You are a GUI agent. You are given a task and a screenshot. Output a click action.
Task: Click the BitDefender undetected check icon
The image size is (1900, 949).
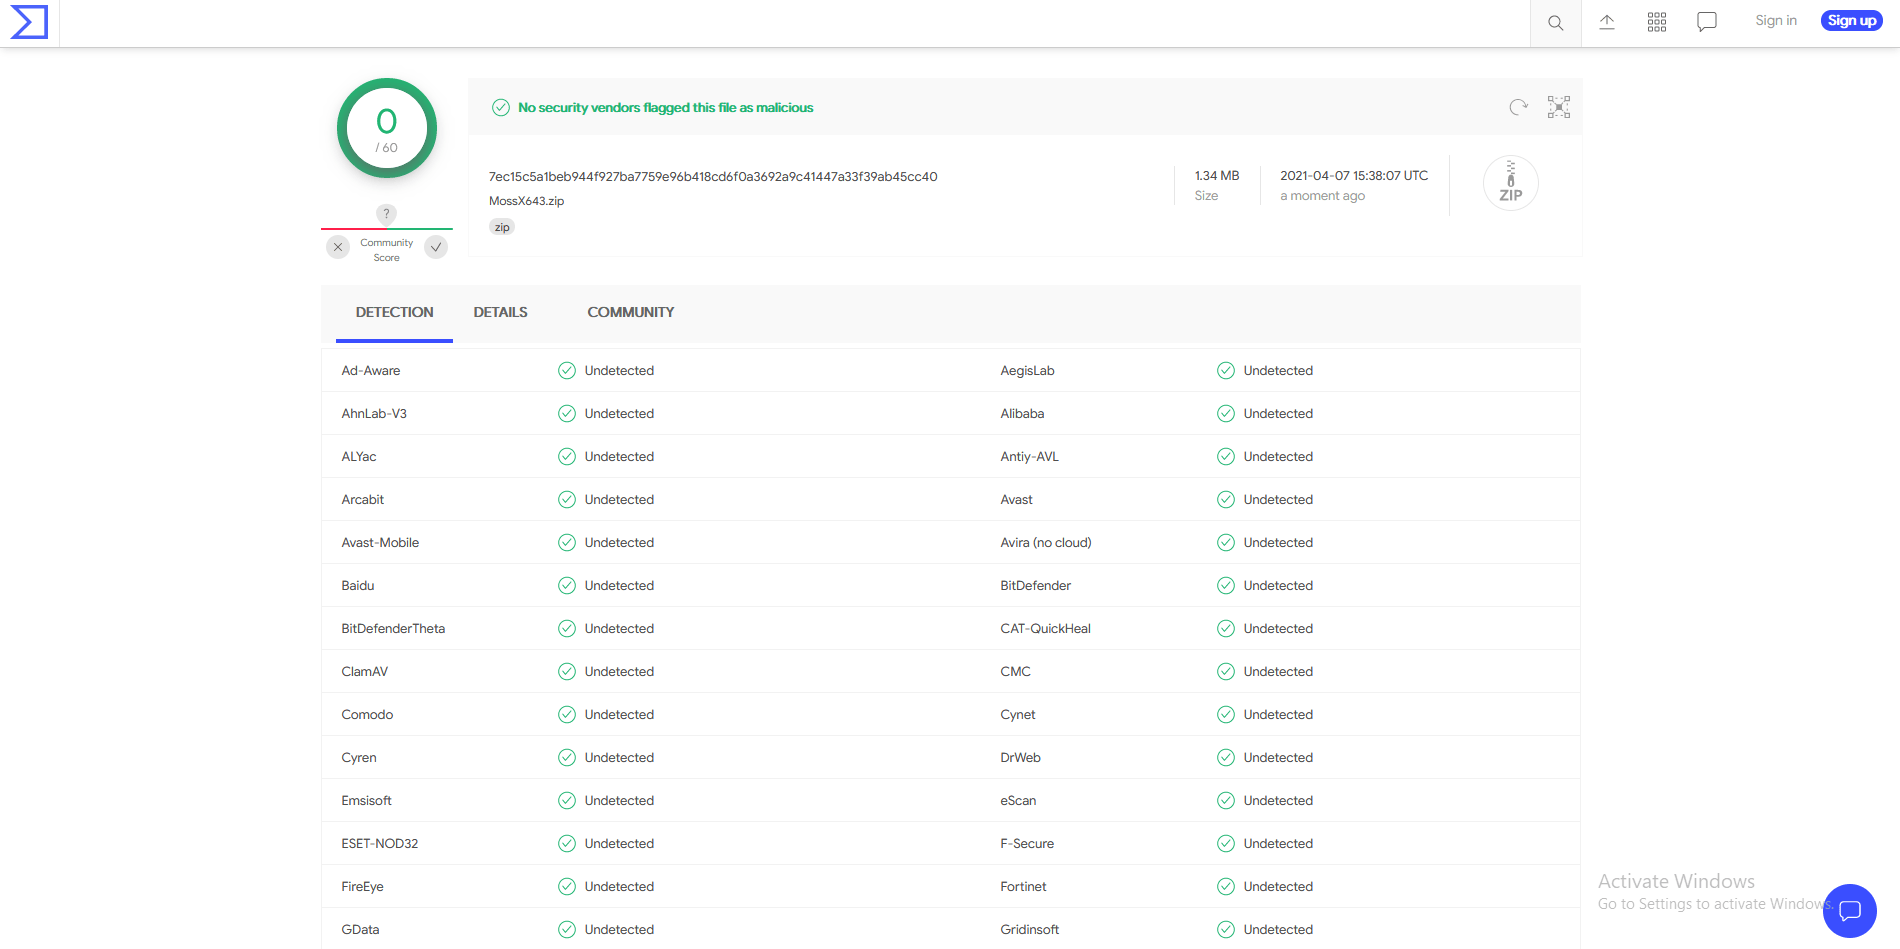[x=1226, y=586]
